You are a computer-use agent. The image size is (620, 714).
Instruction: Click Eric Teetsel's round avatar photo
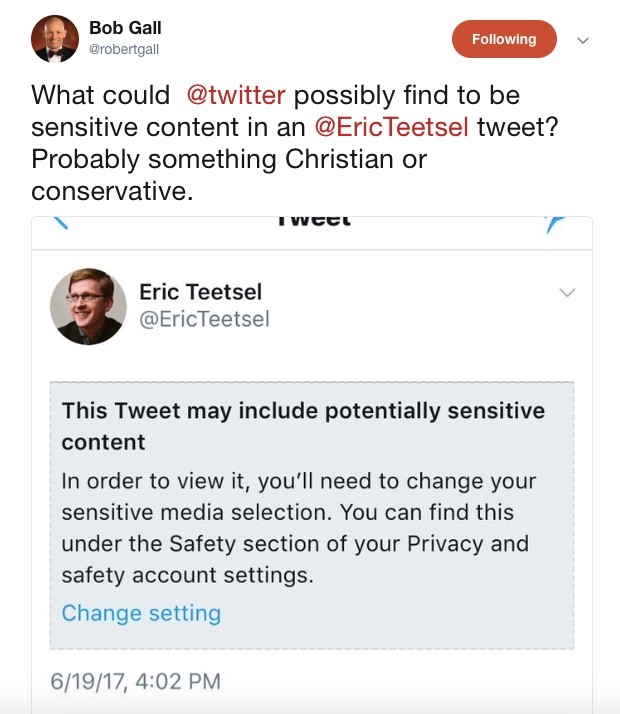tap(88, 306)
